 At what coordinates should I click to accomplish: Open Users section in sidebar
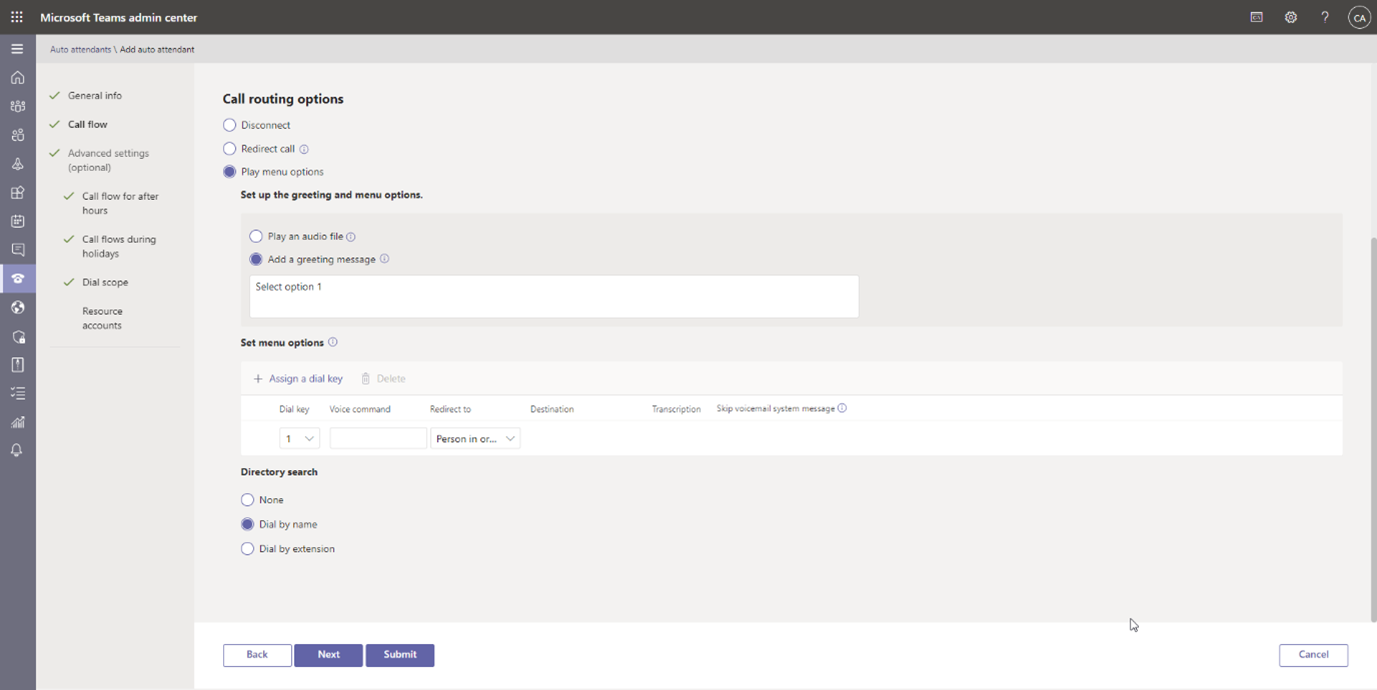click(x=17, y=135)
